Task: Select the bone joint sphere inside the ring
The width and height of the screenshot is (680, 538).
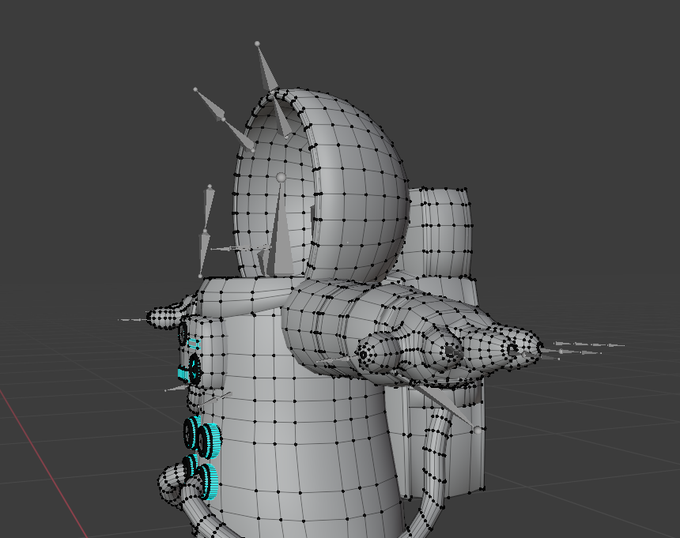Action: click(281, 177)
